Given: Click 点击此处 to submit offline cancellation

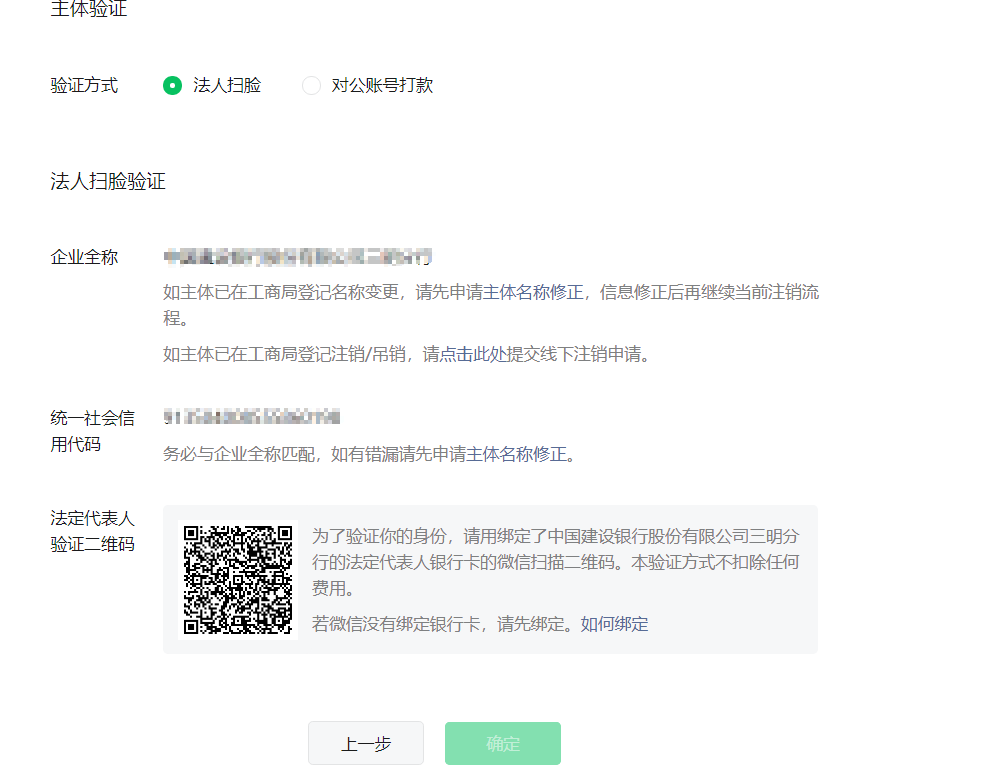Looking at the screenshot, I should pyautogui.click(x=473, y=354).
